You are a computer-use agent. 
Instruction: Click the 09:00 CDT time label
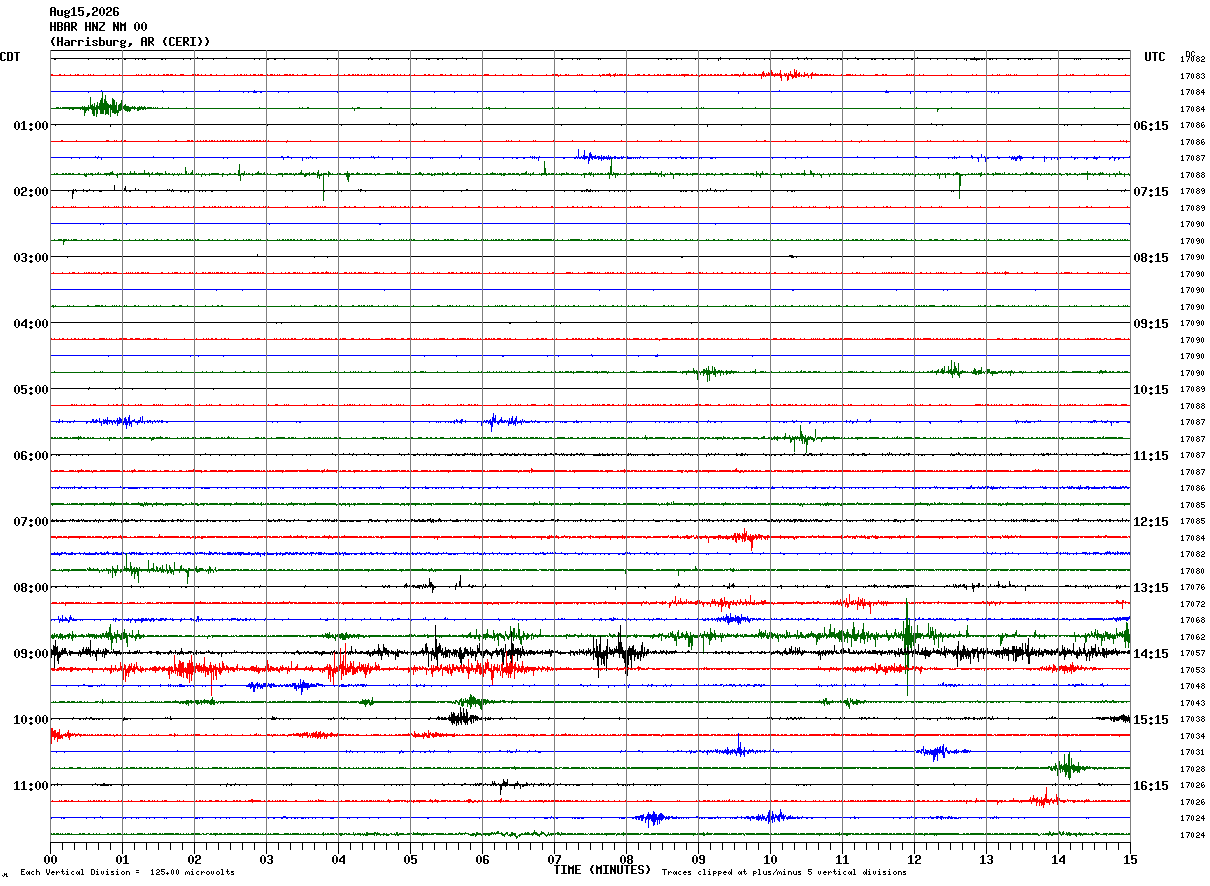tap(31, 654)
